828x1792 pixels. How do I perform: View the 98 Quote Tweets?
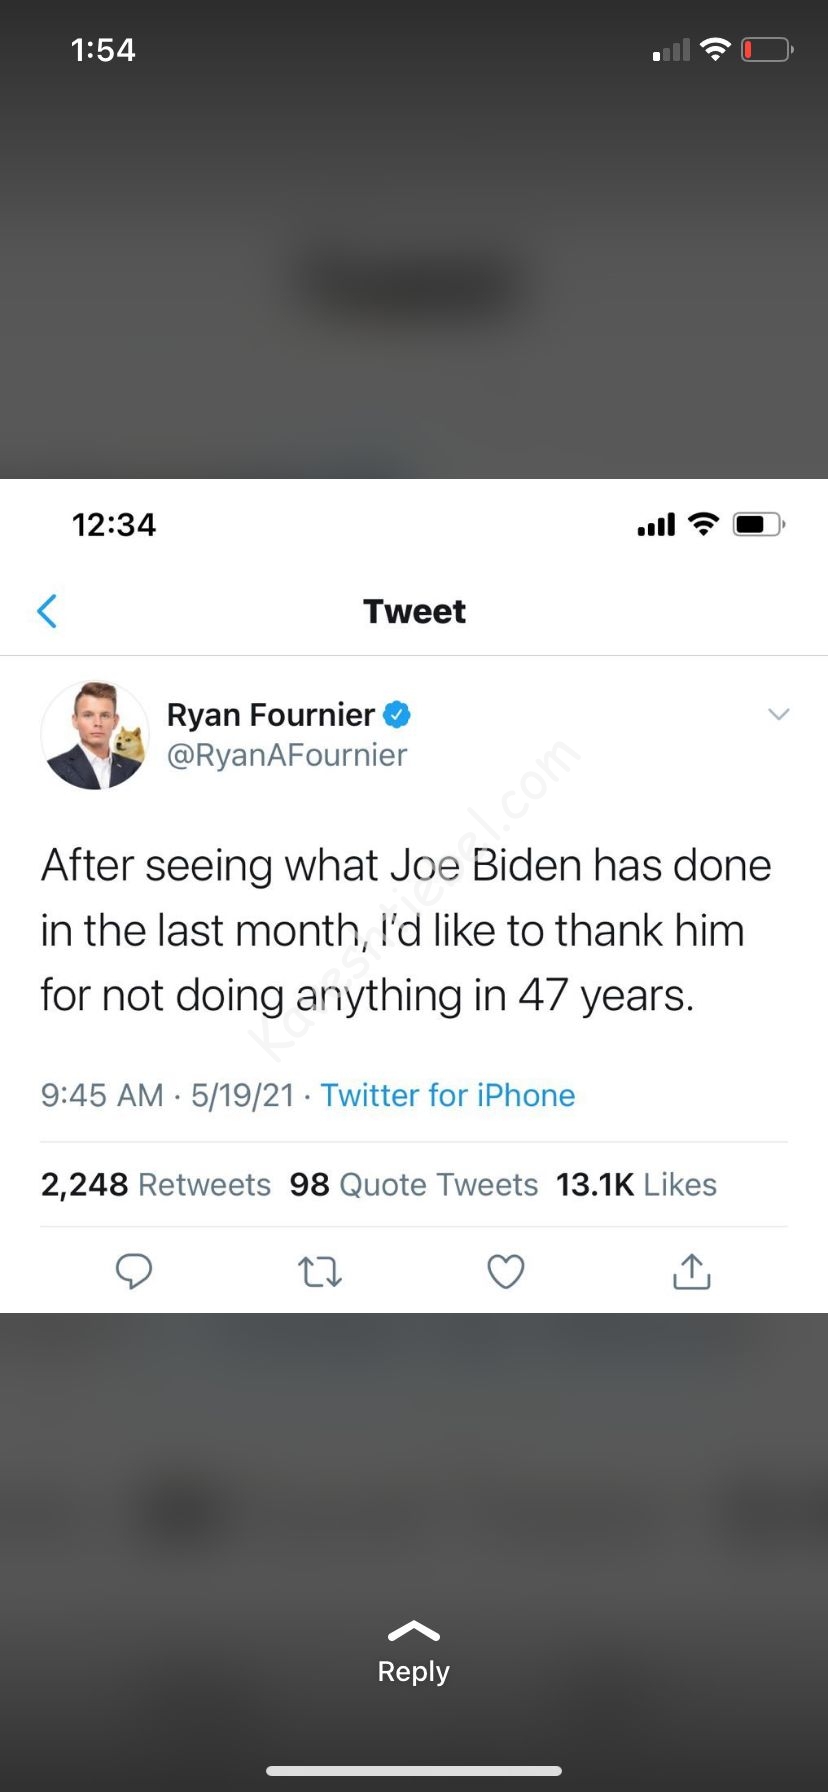point(413,1184)
